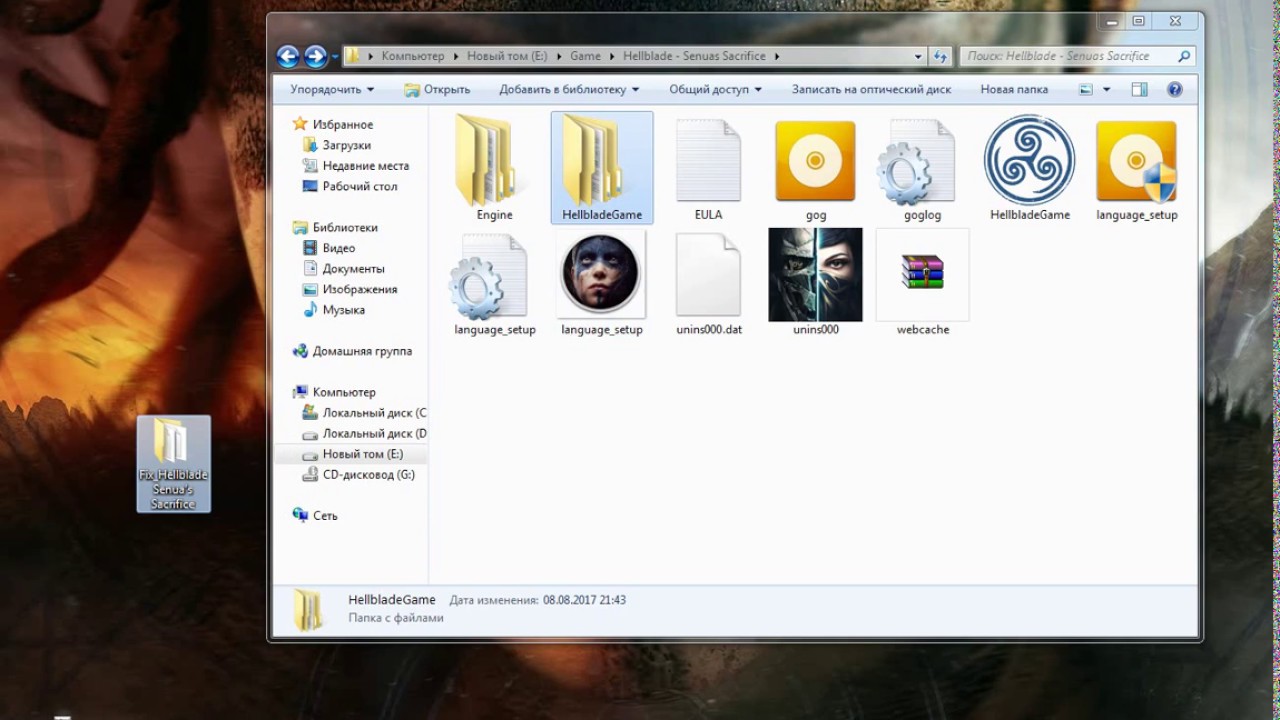Click Записать на оптический диск
The height and width of the screenshot is (720, 1280).
coord(871,89)
